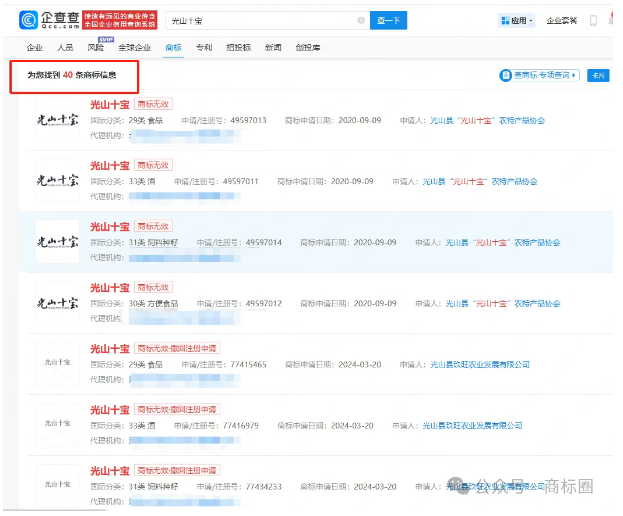Image resolution: width=623 pixels, height=516 pixels.
Task: Open the 查商标·专项查询 link
Action: click(540, 75)
